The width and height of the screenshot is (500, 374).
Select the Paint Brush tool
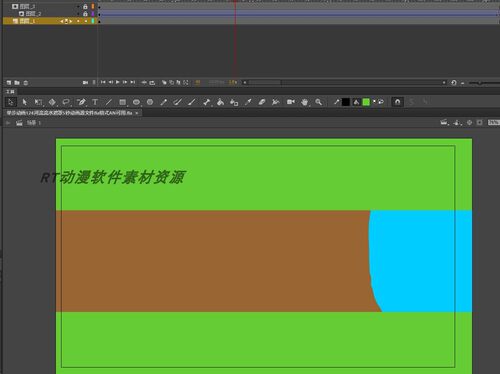point(178,102)
